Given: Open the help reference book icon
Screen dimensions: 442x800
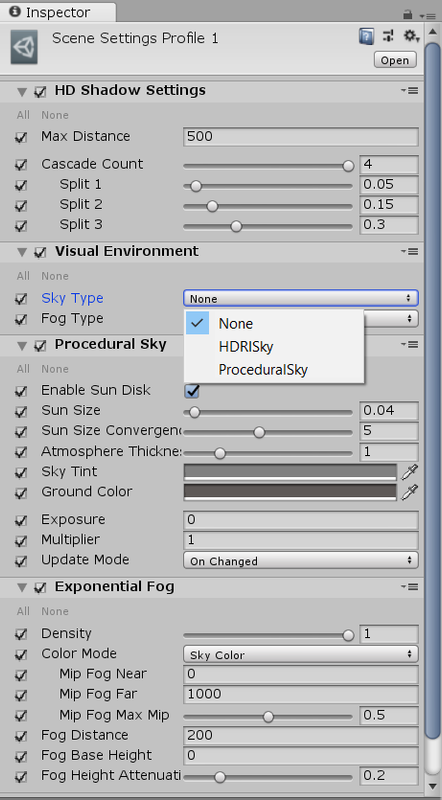Looking at the screenshot, I should coord(366,36).
